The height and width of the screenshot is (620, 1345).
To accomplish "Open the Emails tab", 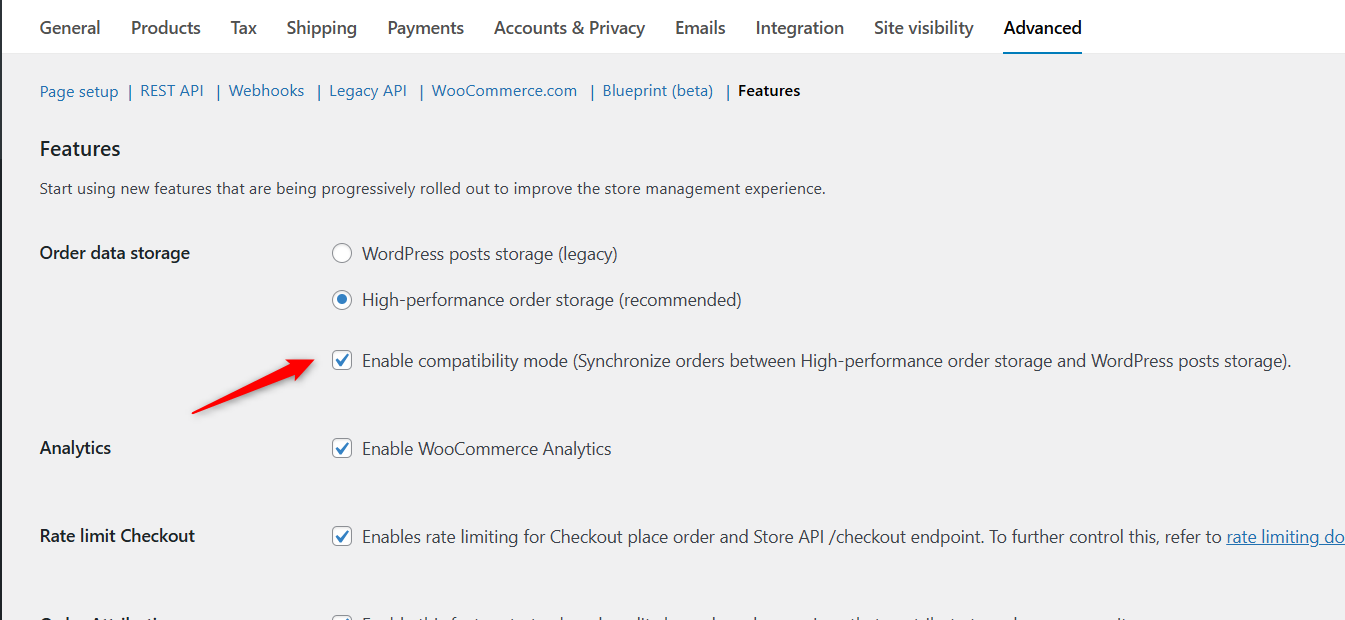I will coord(700,28).
